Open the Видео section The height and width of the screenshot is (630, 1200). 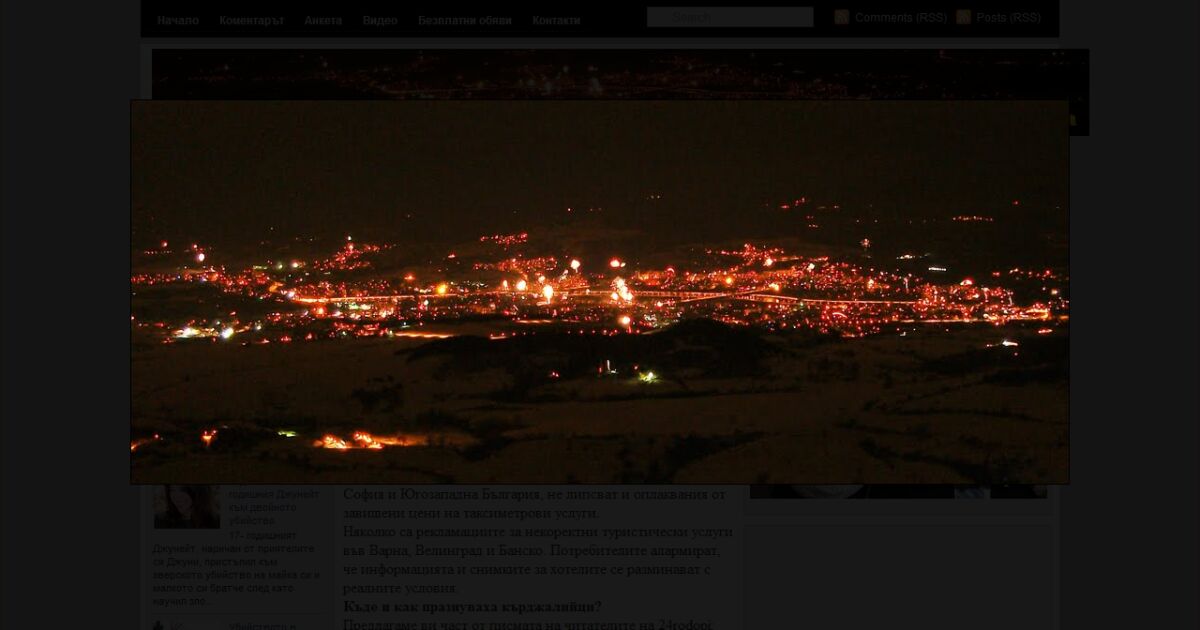click(x=380, y=20)
